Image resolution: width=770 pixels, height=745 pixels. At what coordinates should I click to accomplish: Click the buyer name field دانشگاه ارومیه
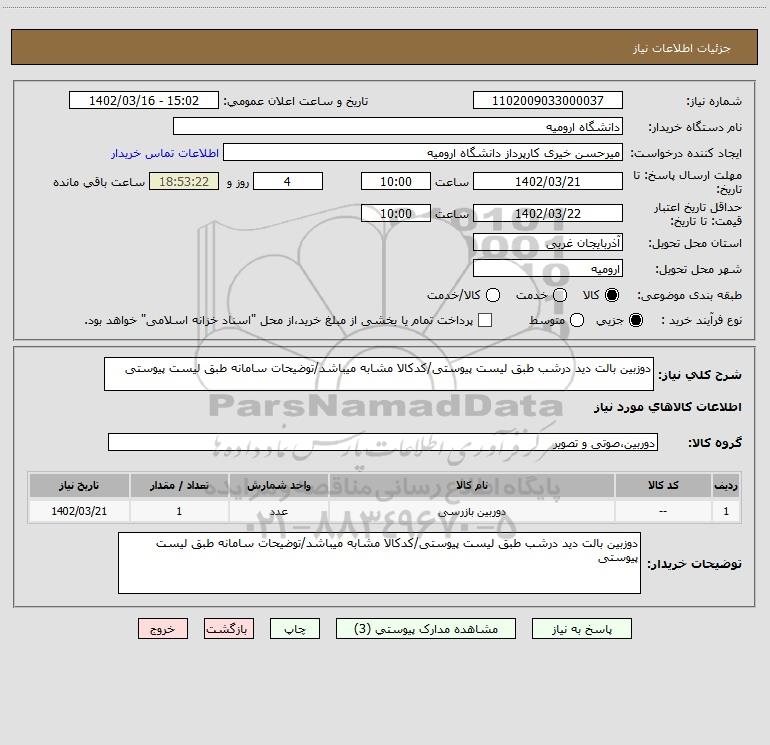pos(398,126)
